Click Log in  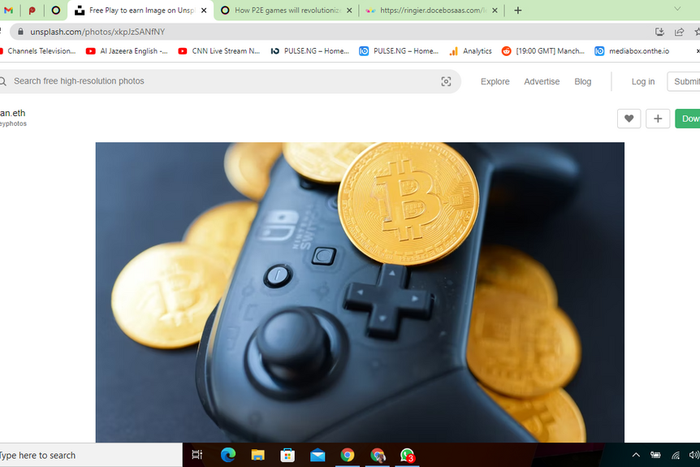click(643, 81)
